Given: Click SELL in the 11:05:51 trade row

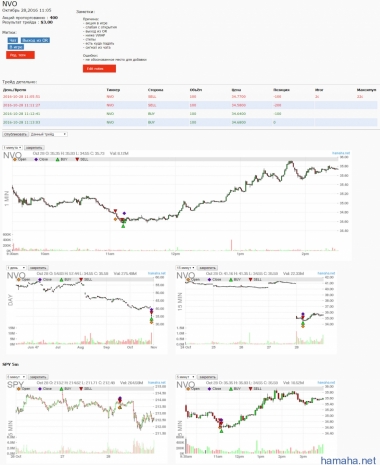Looking at the screenshot, I should (x=152, y=97).
